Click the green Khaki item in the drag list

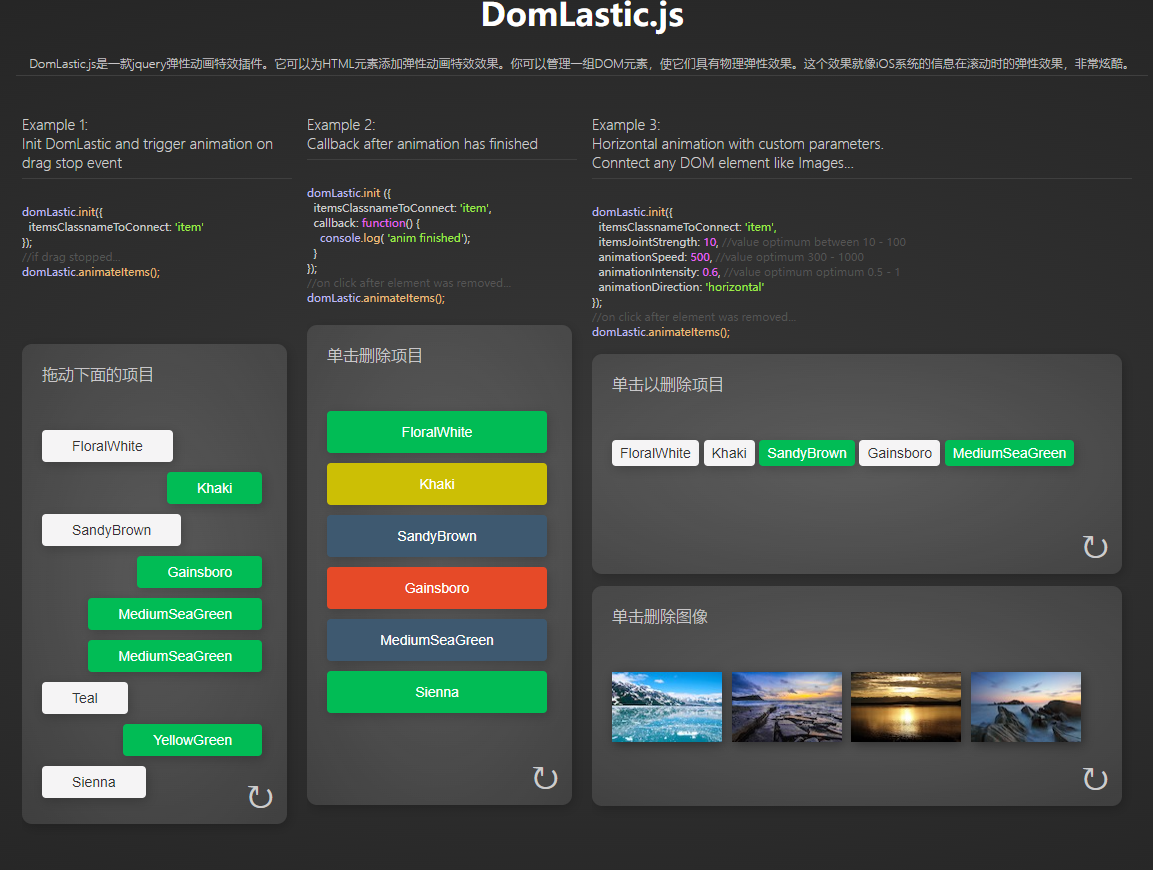(x=215, y=488)
